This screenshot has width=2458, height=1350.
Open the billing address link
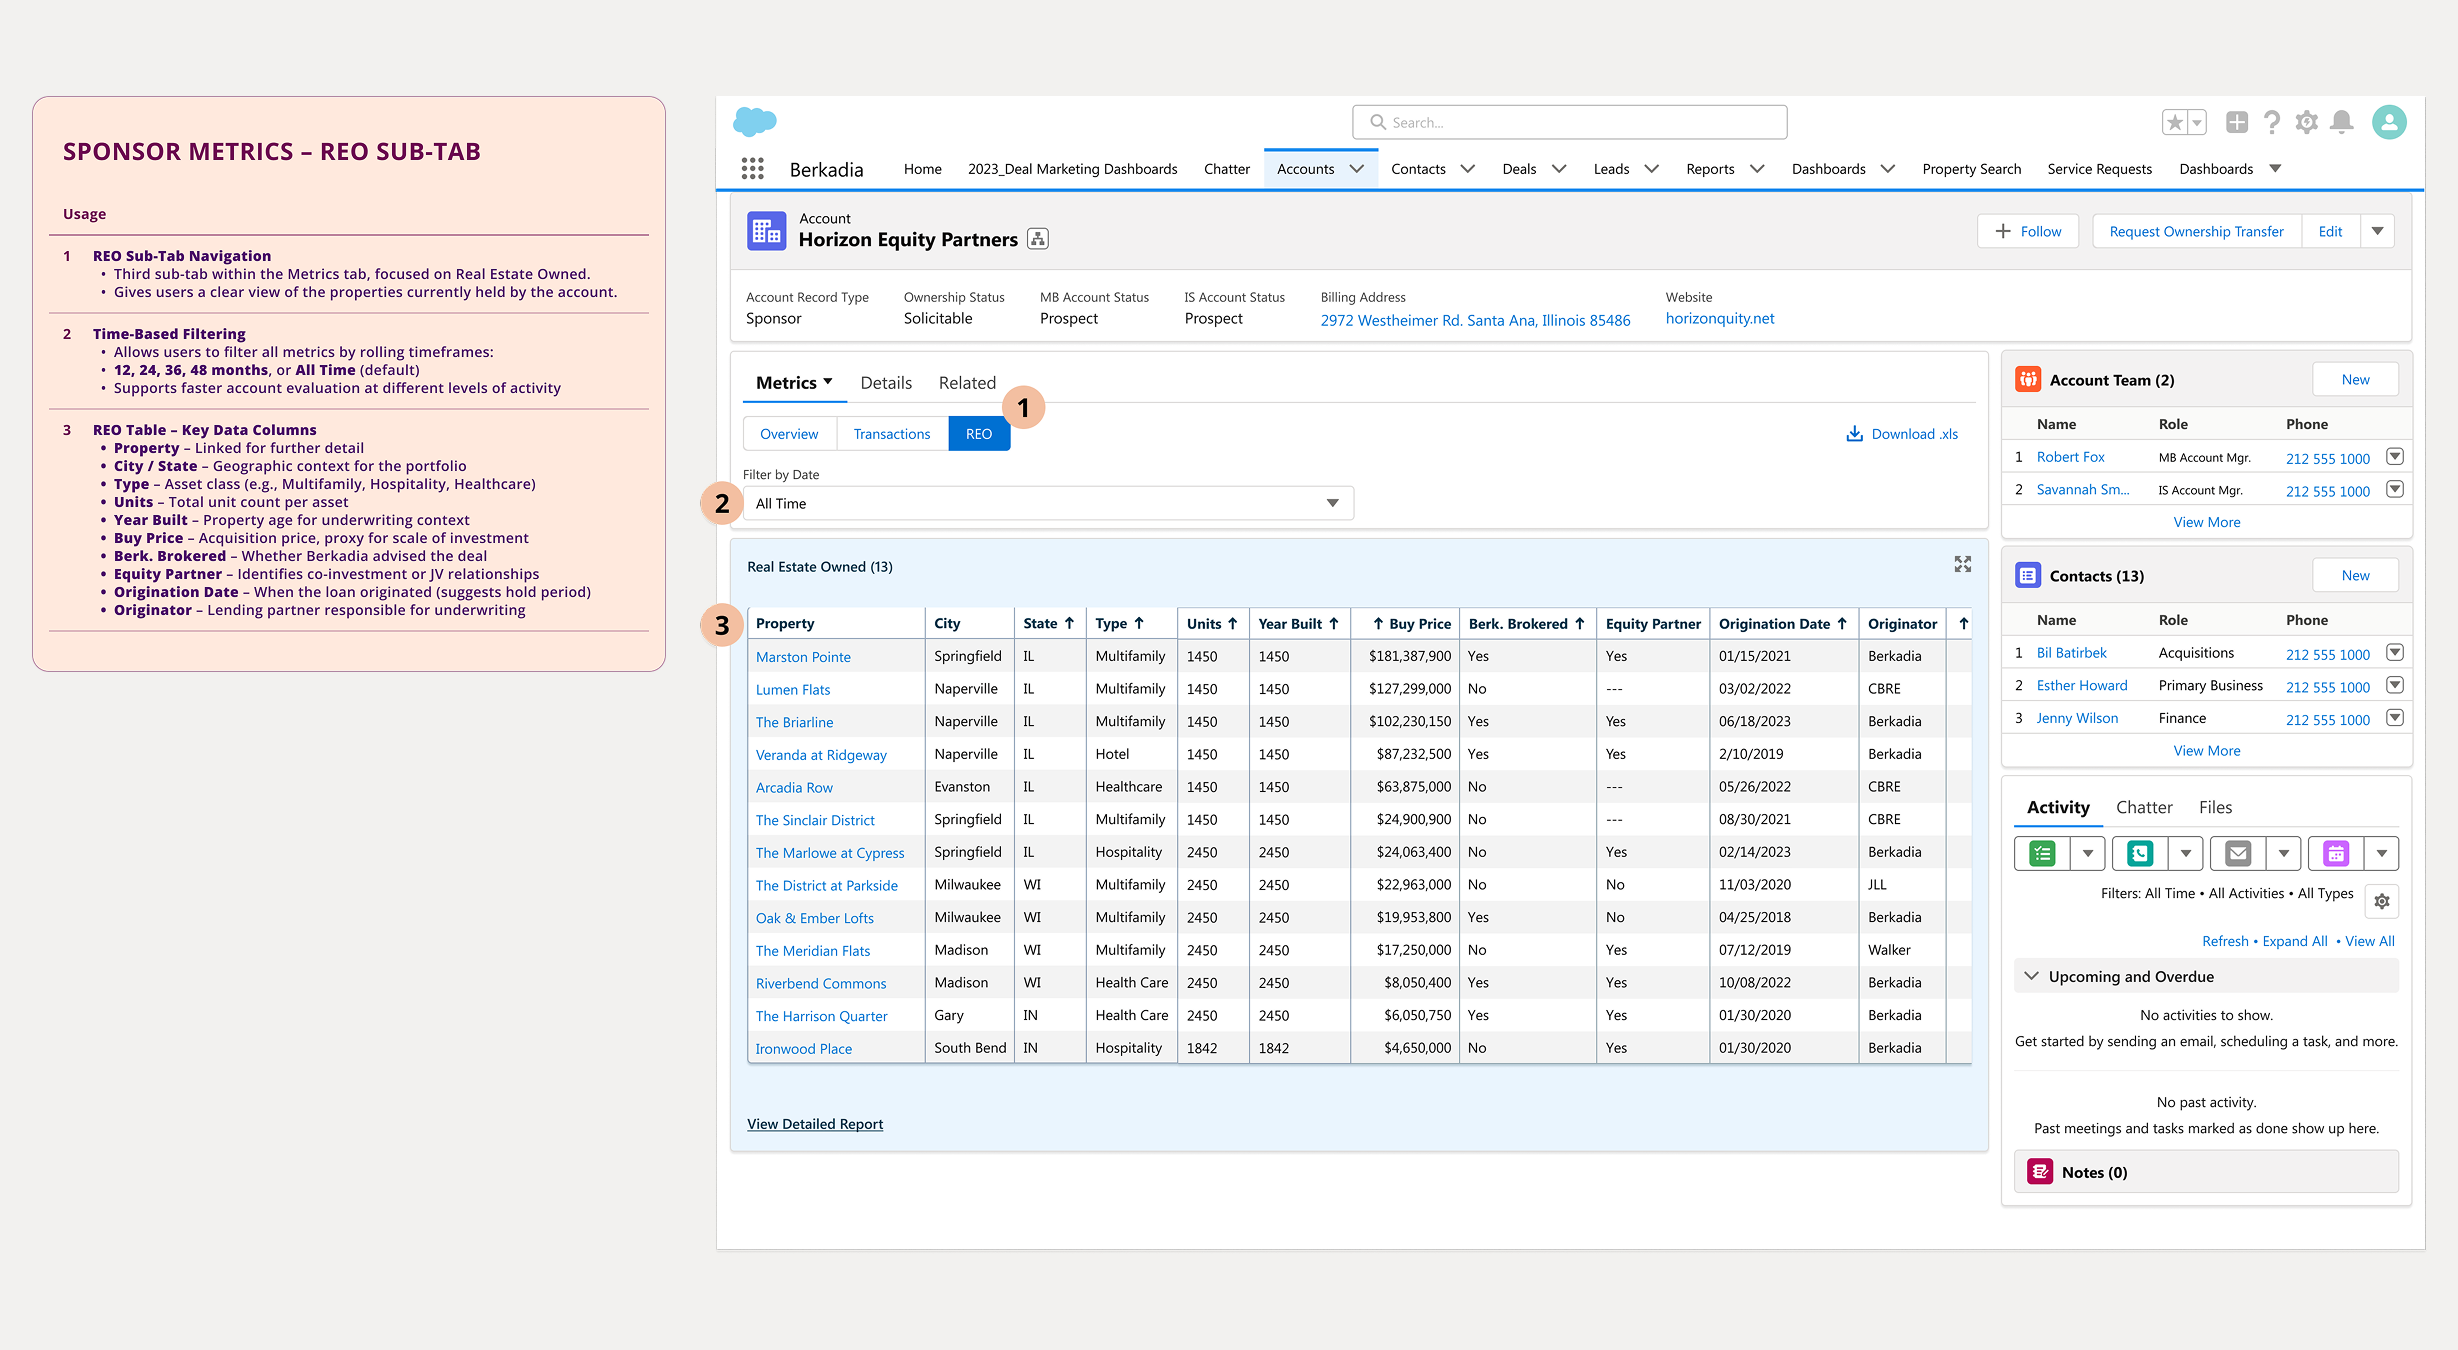[1475, 320]
